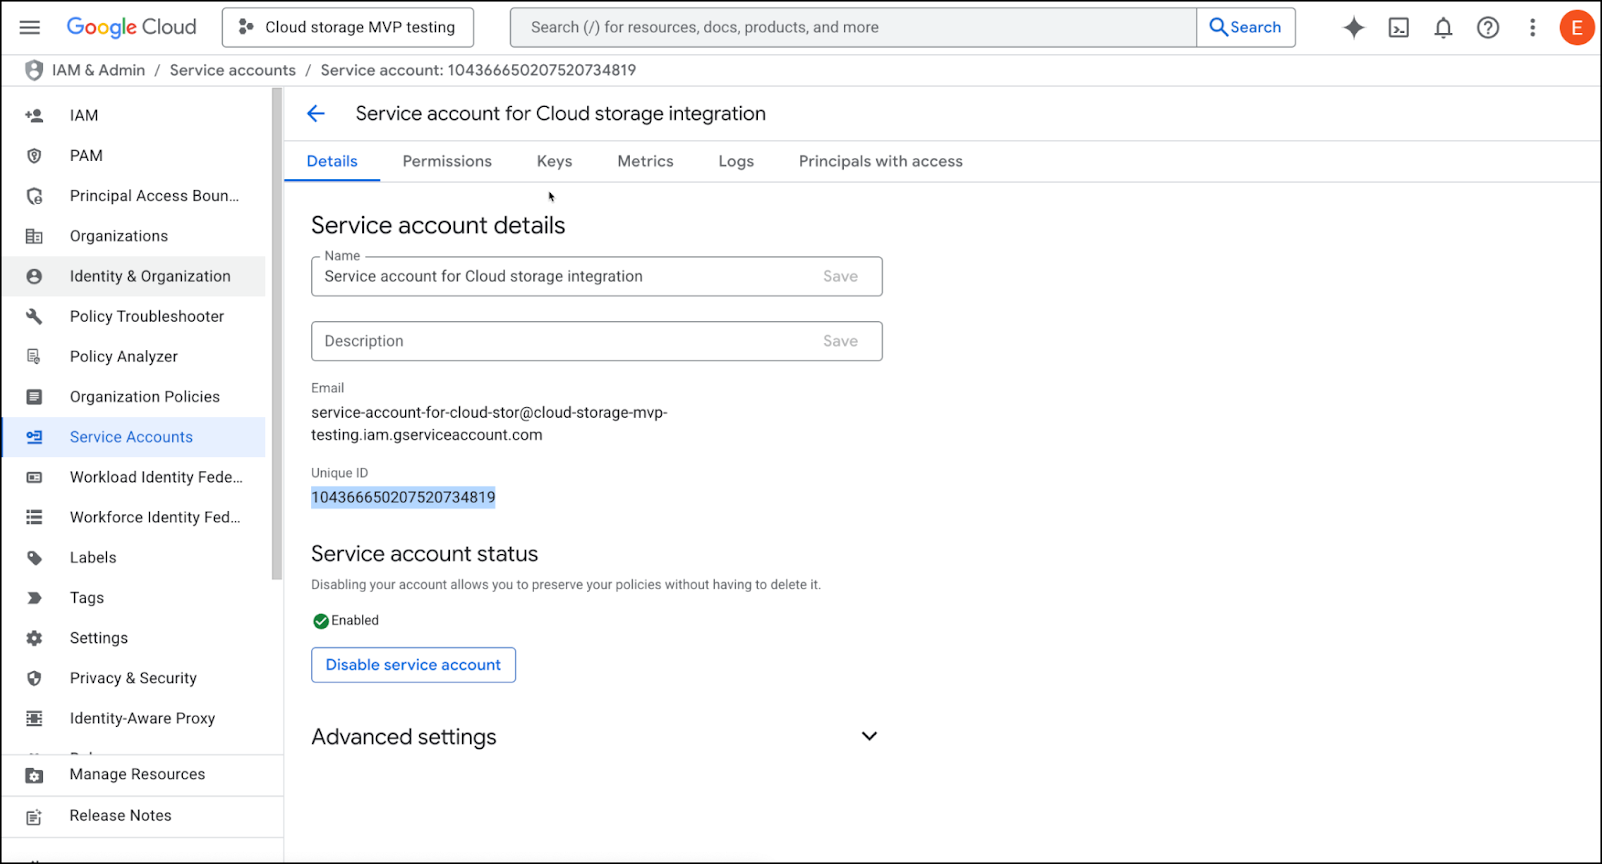This screenshot has width=1602, height=864.
Task: Switch to the Permissions tab
Action: (x=447, y=161)
